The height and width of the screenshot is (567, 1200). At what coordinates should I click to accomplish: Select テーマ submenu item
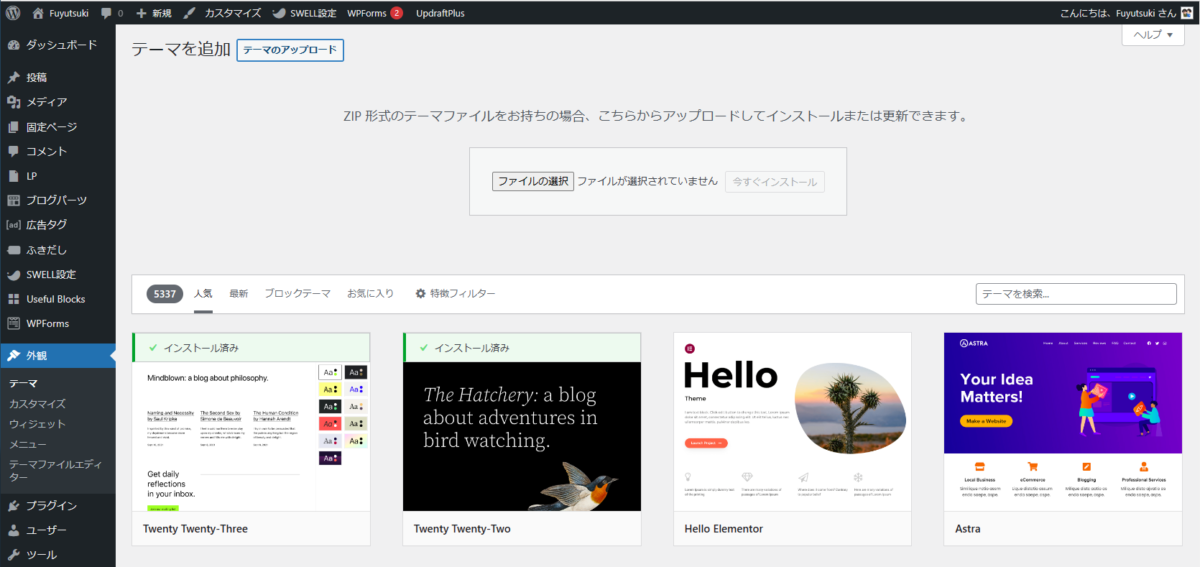23,383
